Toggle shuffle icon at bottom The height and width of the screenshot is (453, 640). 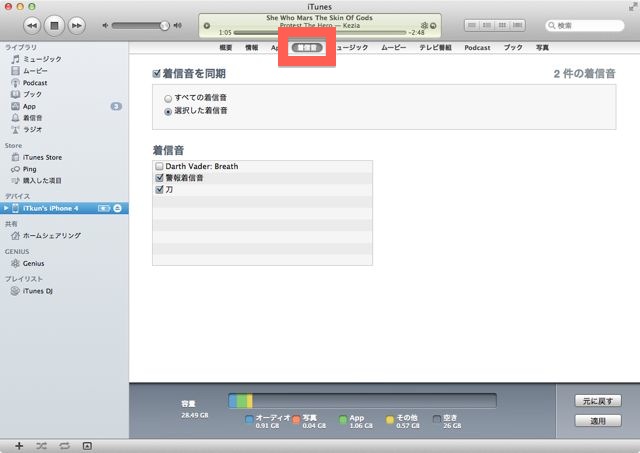(41, 446)
